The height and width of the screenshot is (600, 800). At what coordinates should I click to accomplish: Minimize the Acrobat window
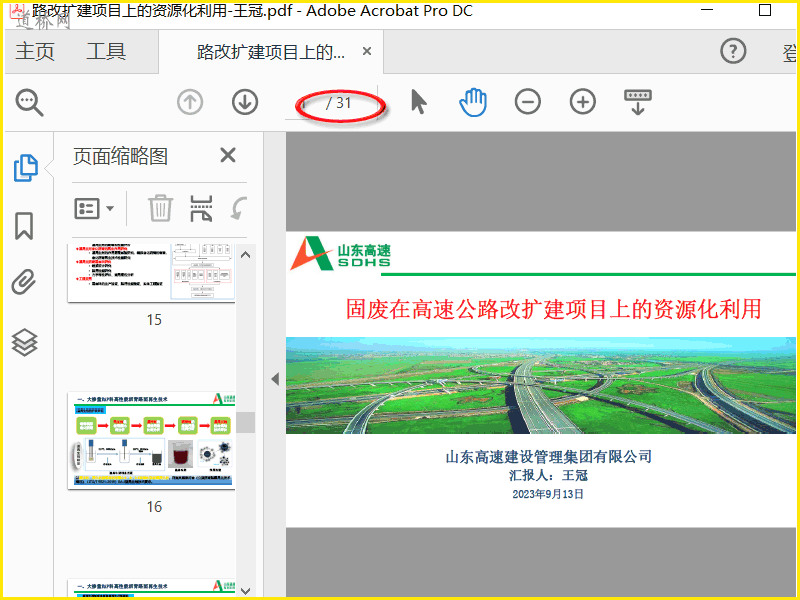707,10
